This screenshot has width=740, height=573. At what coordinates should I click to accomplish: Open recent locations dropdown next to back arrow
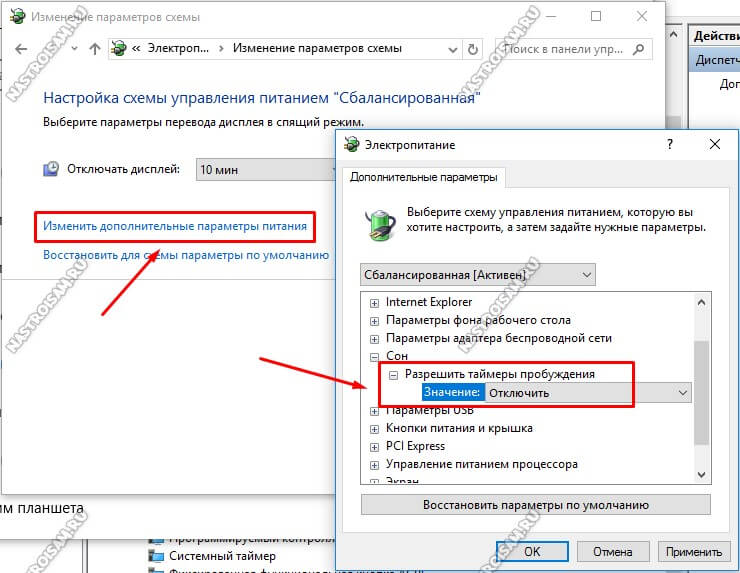74,49
